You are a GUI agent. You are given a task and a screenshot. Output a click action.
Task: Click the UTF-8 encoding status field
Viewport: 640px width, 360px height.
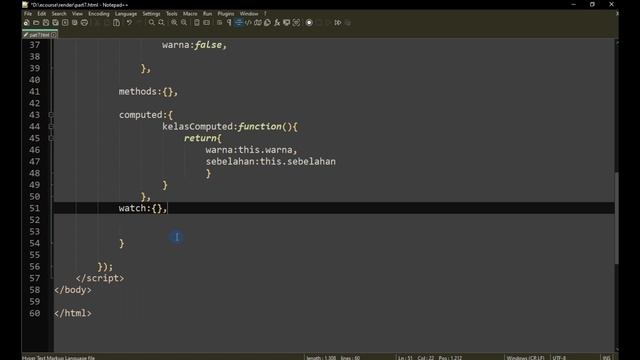[559, 358]
